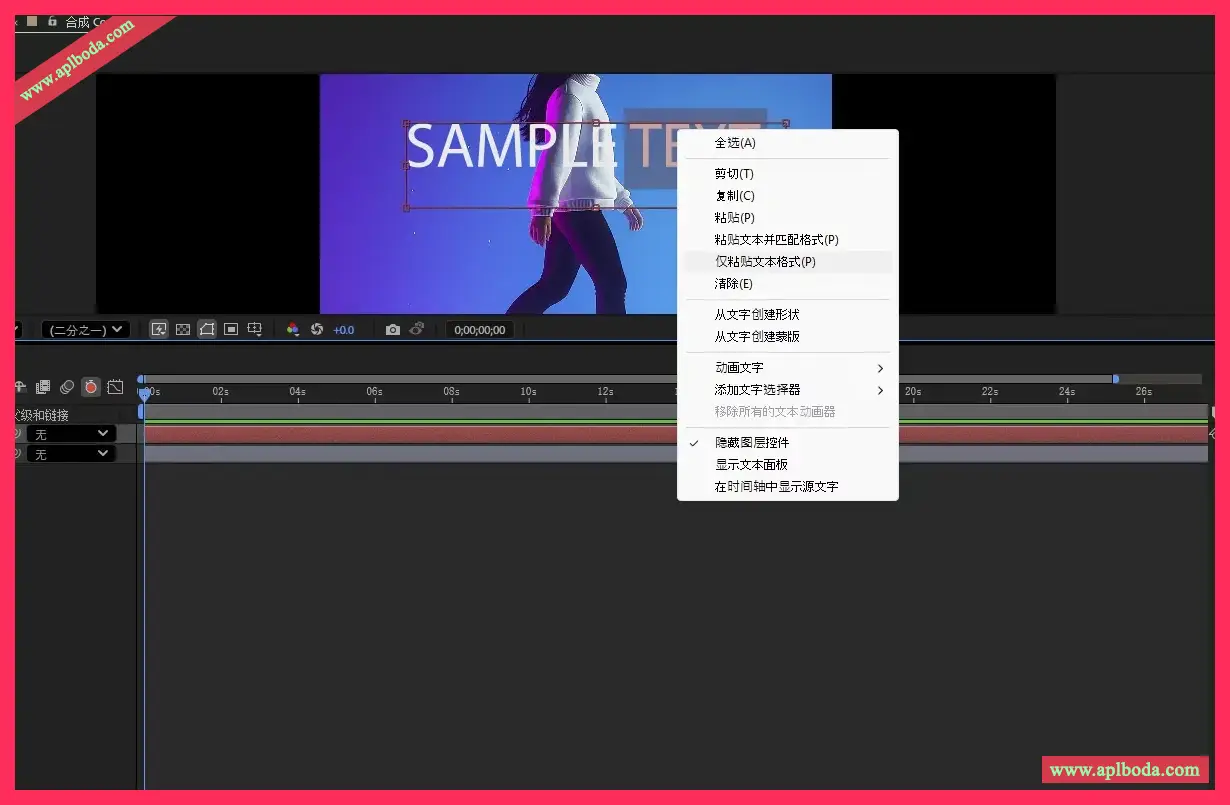The height and width of the screenshot is (805, 1230).
Task: Expand the 动画文字 submenu
Action: pyautogui.click(x=739, y=368)
